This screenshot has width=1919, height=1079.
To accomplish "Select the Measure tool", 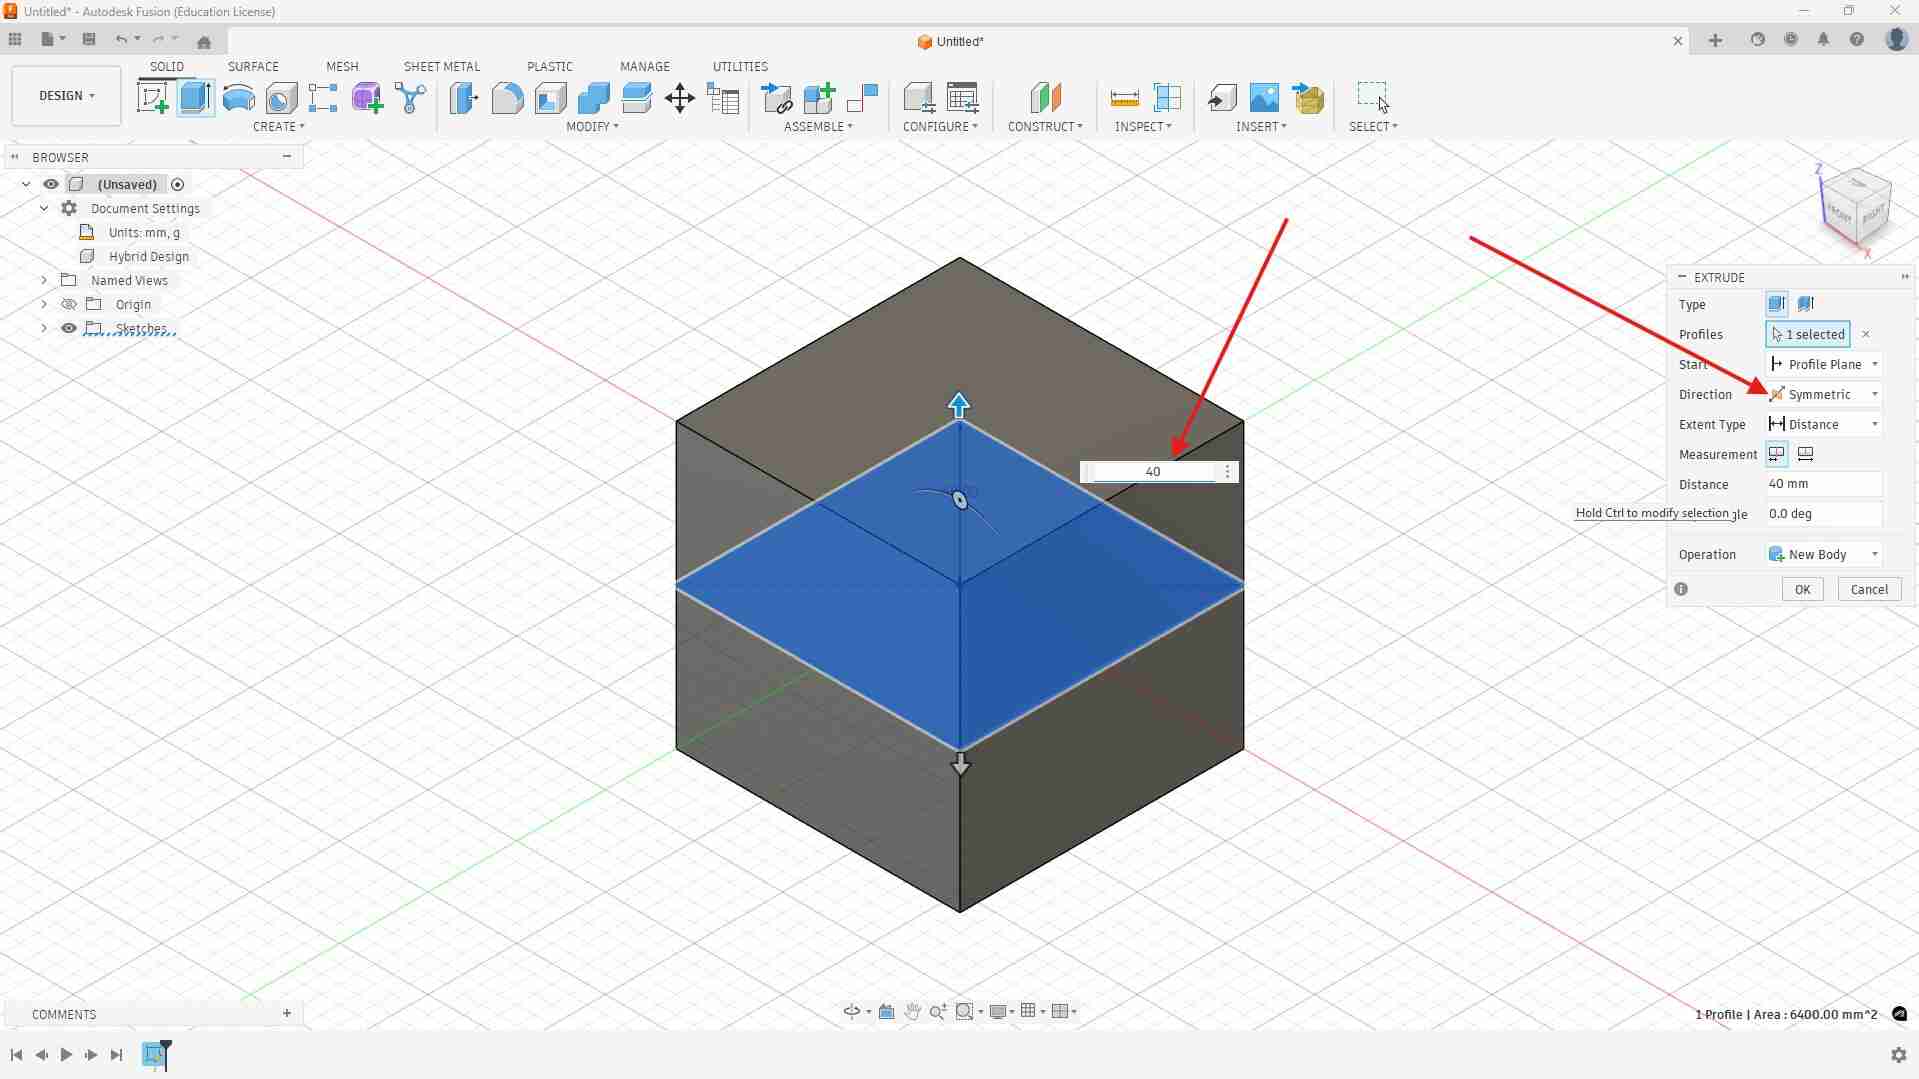I will [1125, 98].
